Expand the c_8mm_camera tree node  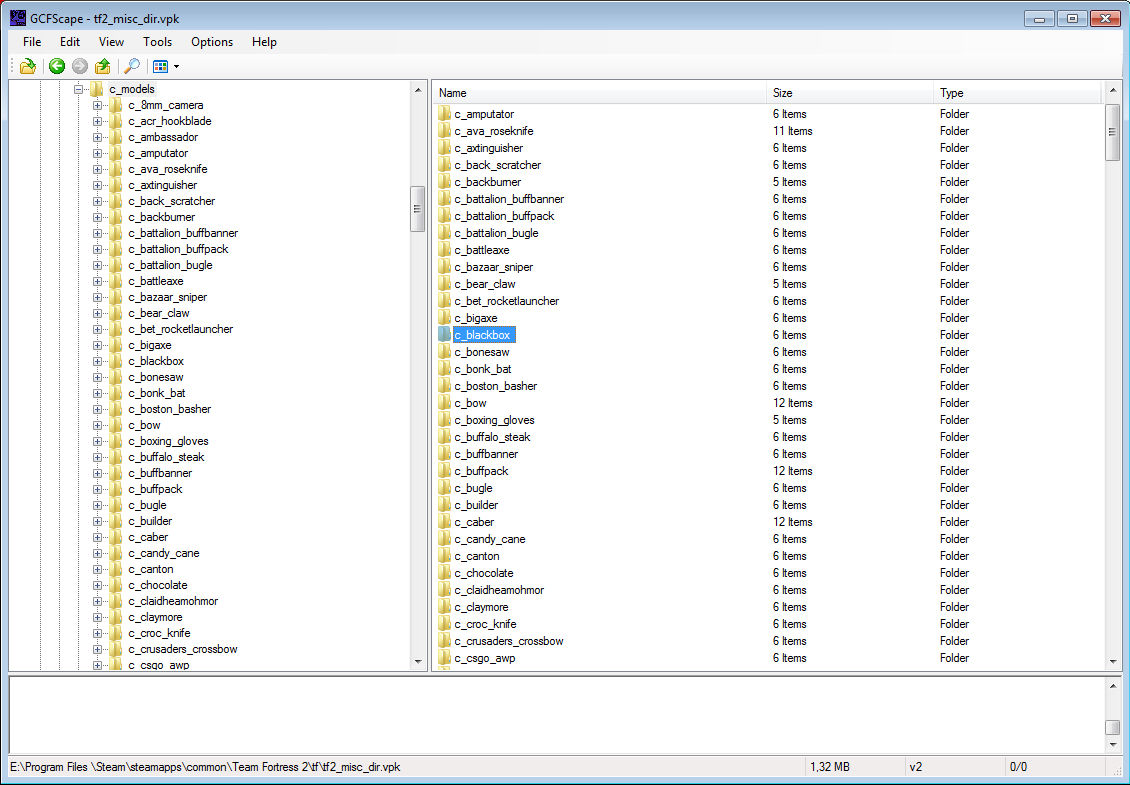(x=97, y=105)
